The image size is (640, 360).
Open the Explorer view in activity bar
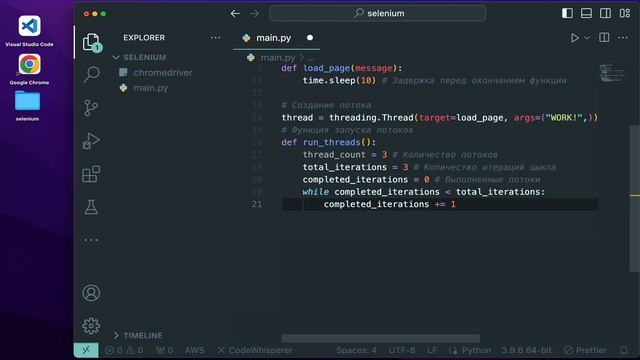click(91, 42)
